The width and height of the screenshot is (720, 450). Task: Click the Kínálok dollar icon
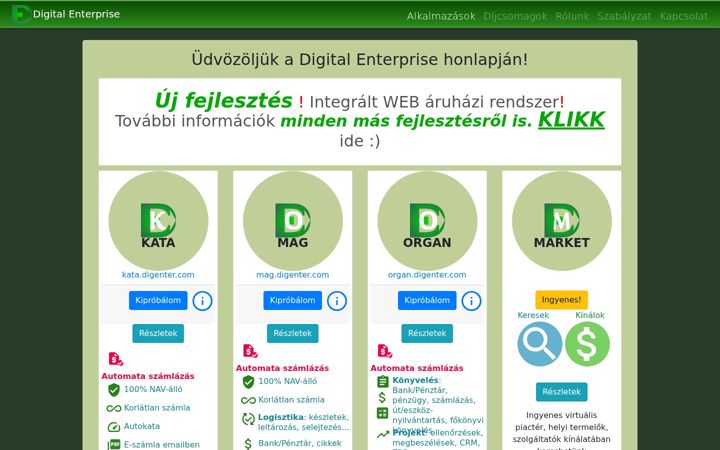pos(587,344)
